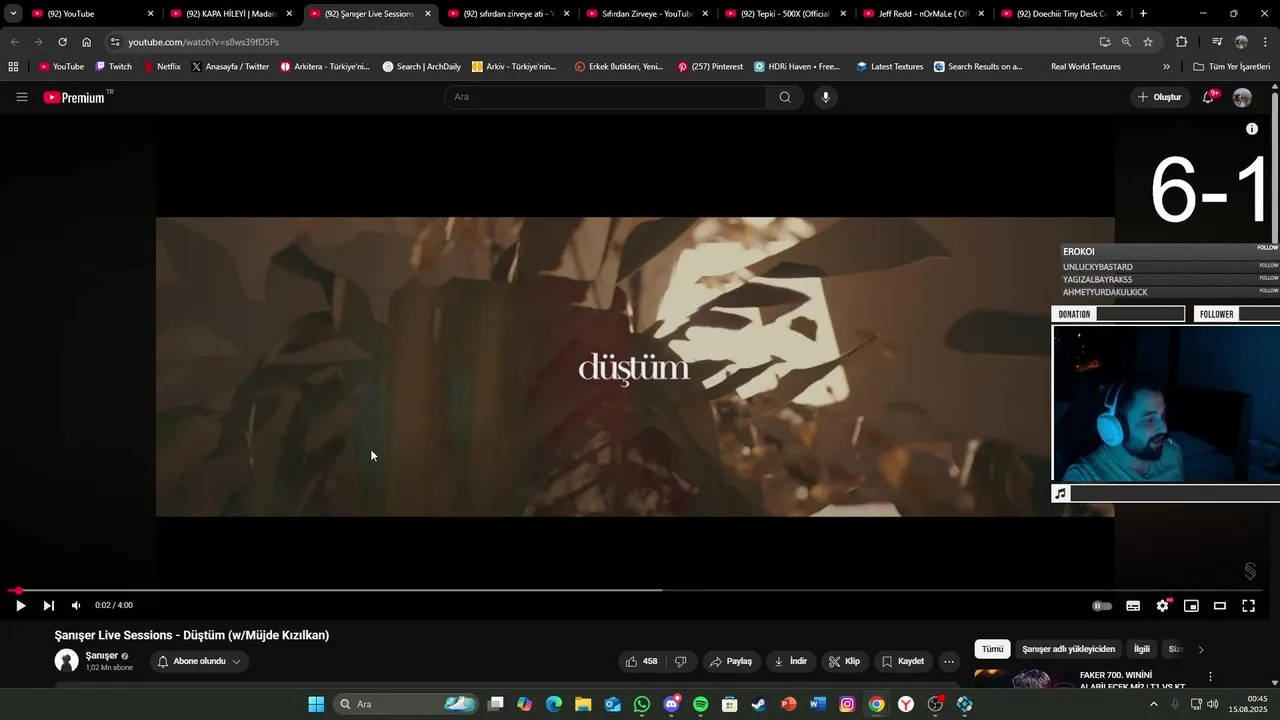Start voice search with the microphone
Screen dimensions: 1280x720
click(x=825, y=97)
